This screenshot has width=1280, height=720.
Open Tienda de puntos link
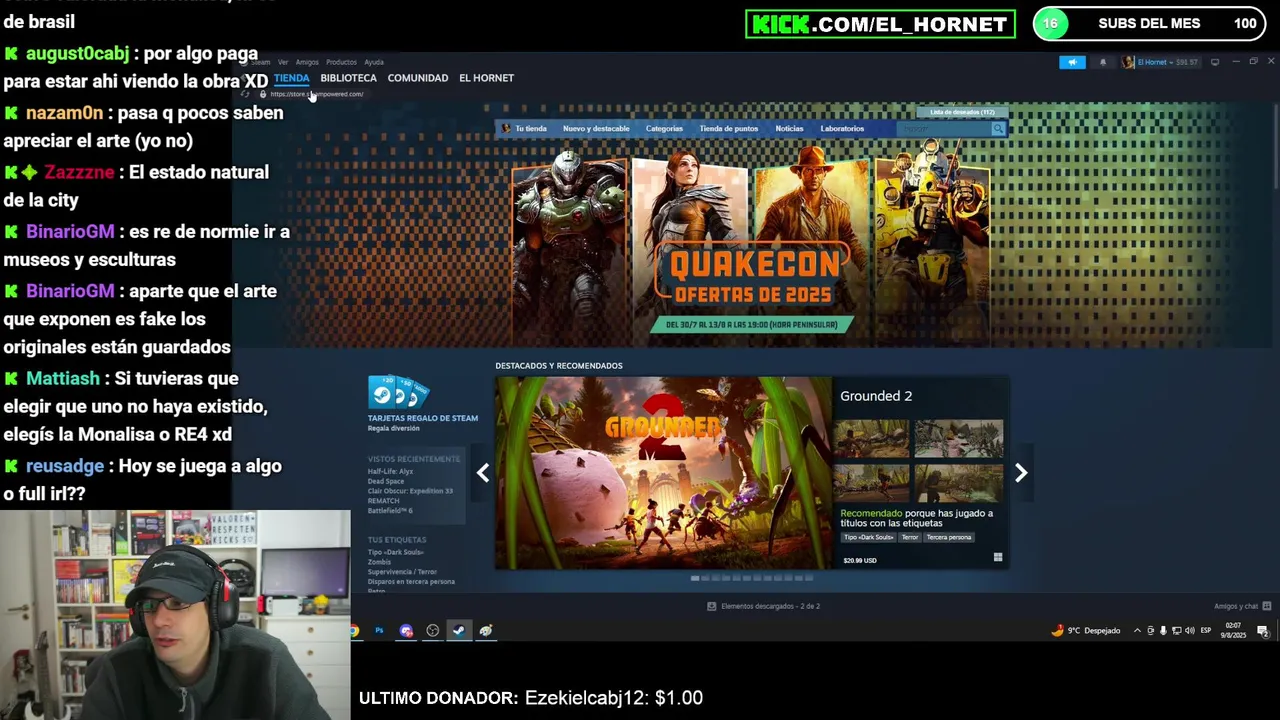[x=728, y=129]
